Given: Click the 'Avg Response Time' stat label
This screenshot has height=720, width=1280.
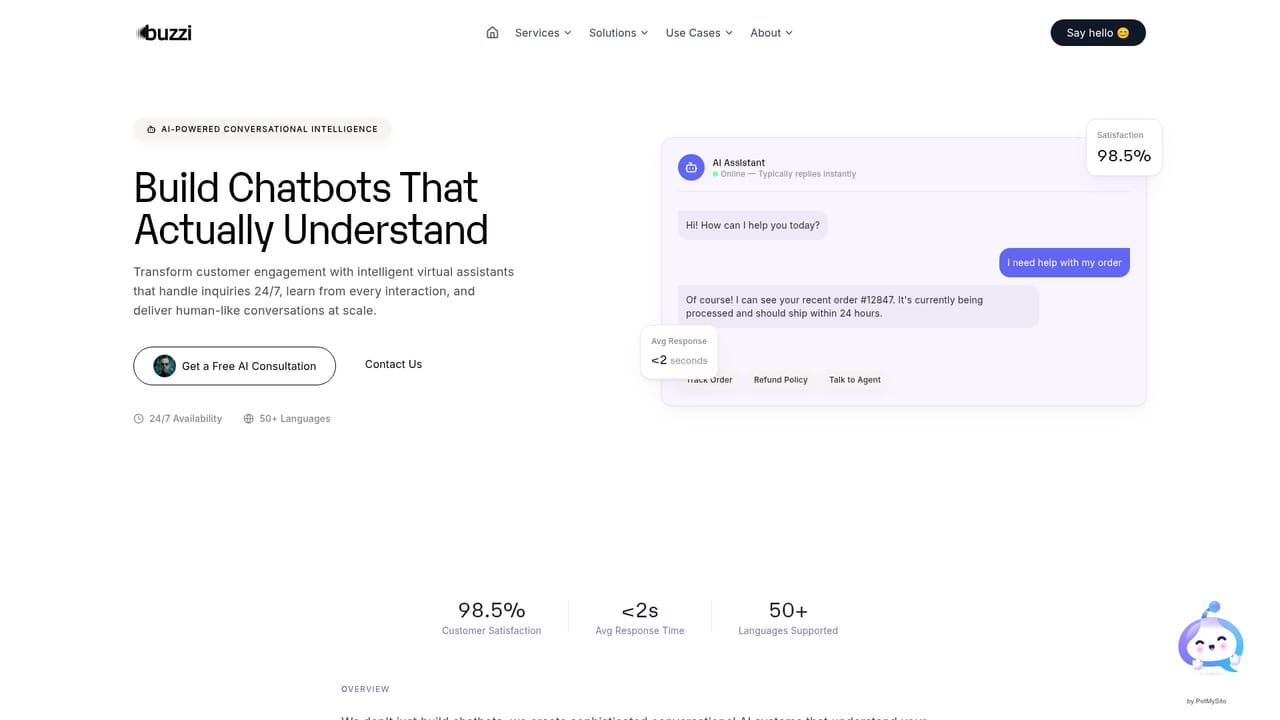Looking at the screenshot, I should 640,631.
